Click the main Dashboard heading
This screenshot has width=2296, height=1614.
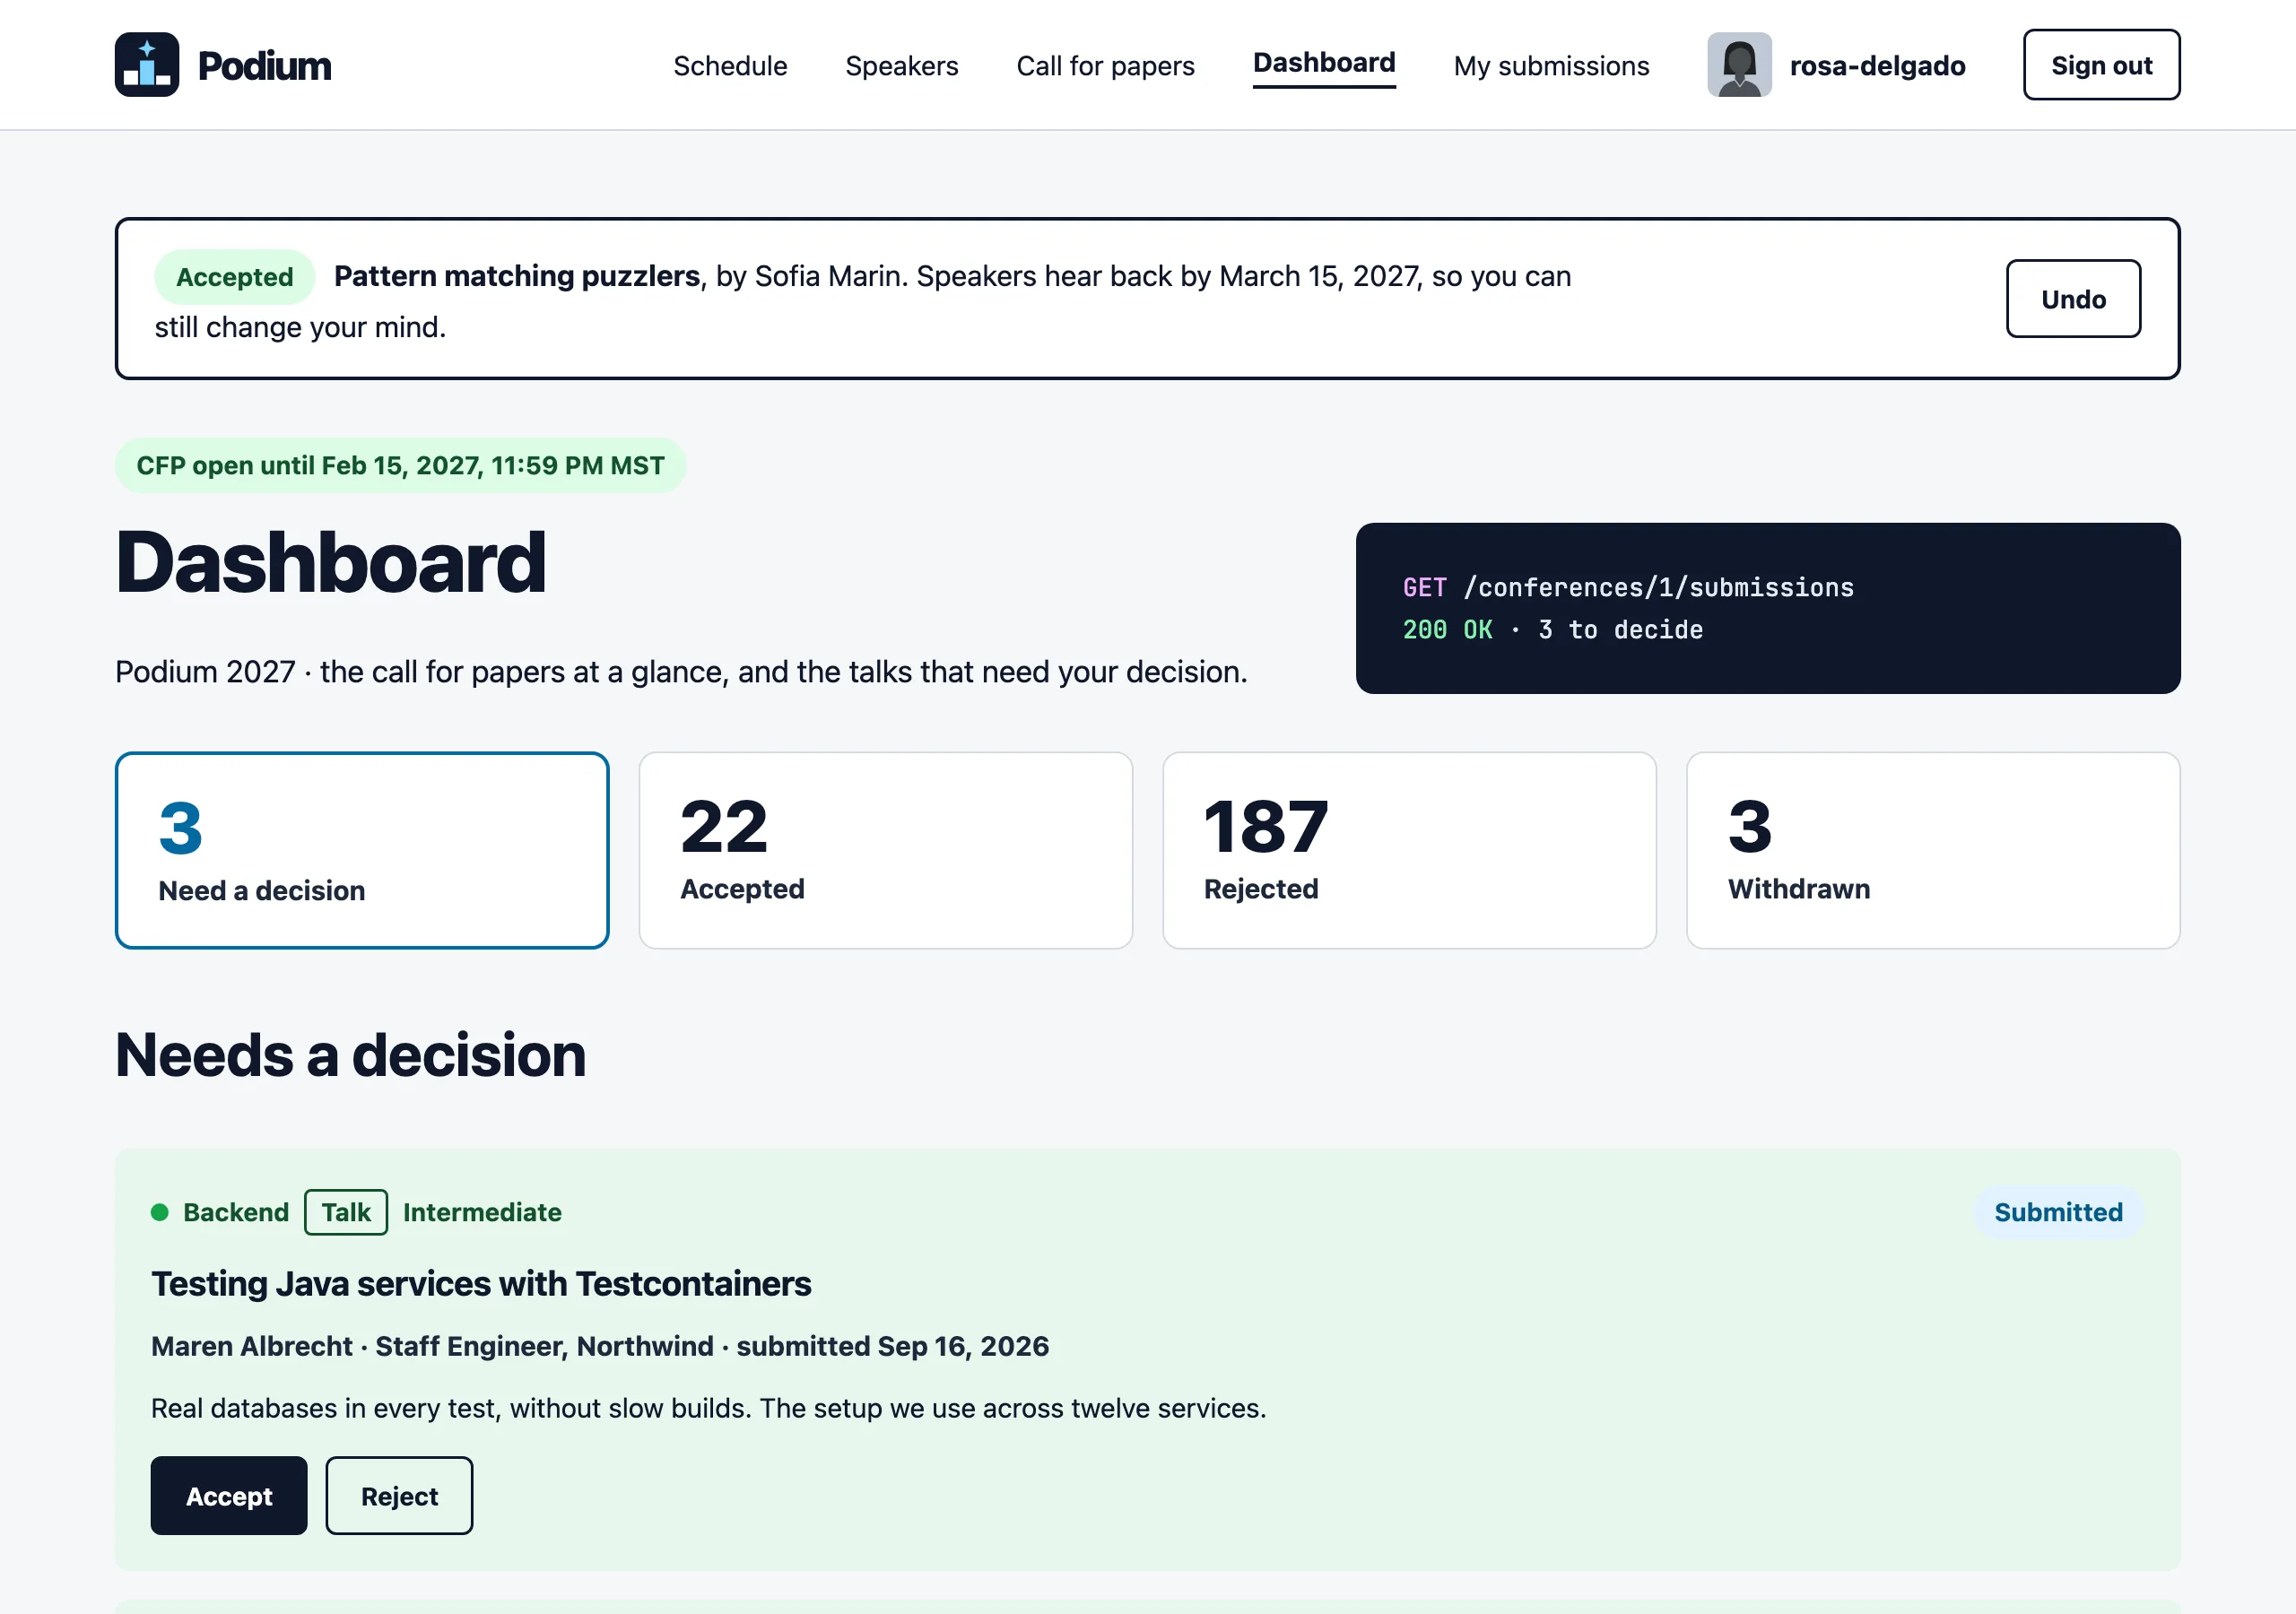point(331,562)
